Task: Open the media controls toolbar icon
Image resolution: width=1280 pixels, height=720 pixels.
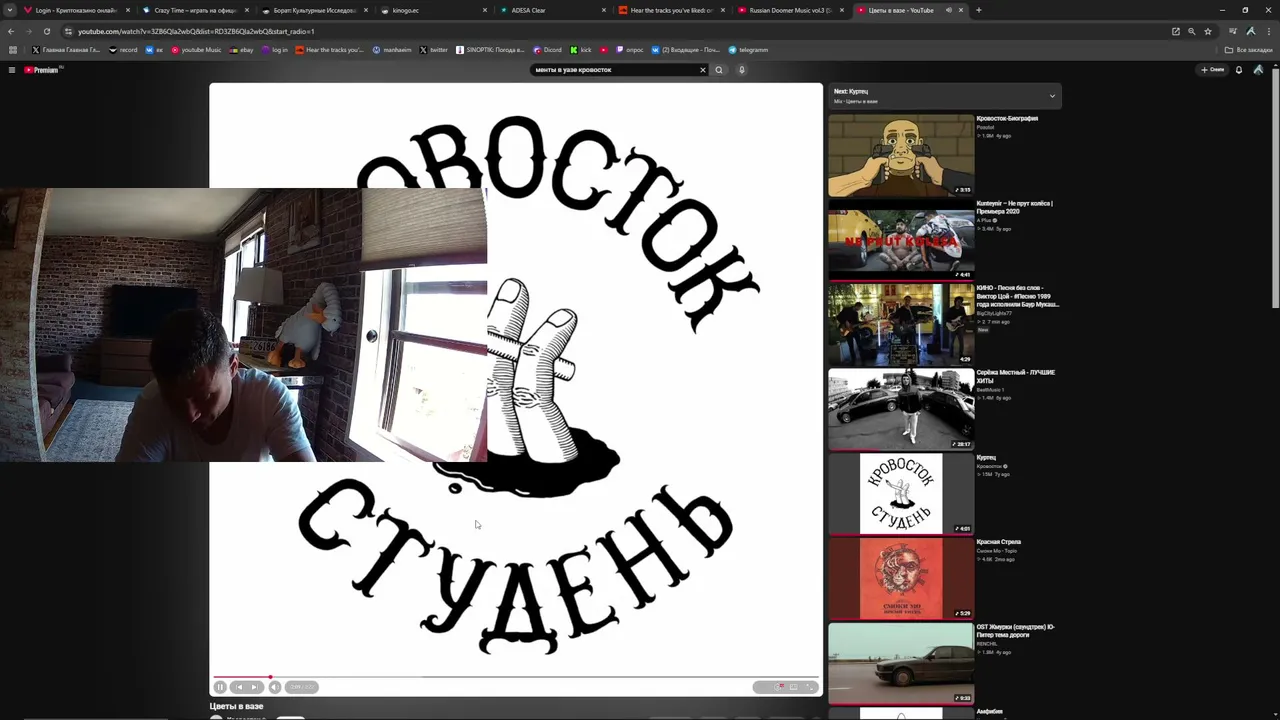Action: point(1233,31)
